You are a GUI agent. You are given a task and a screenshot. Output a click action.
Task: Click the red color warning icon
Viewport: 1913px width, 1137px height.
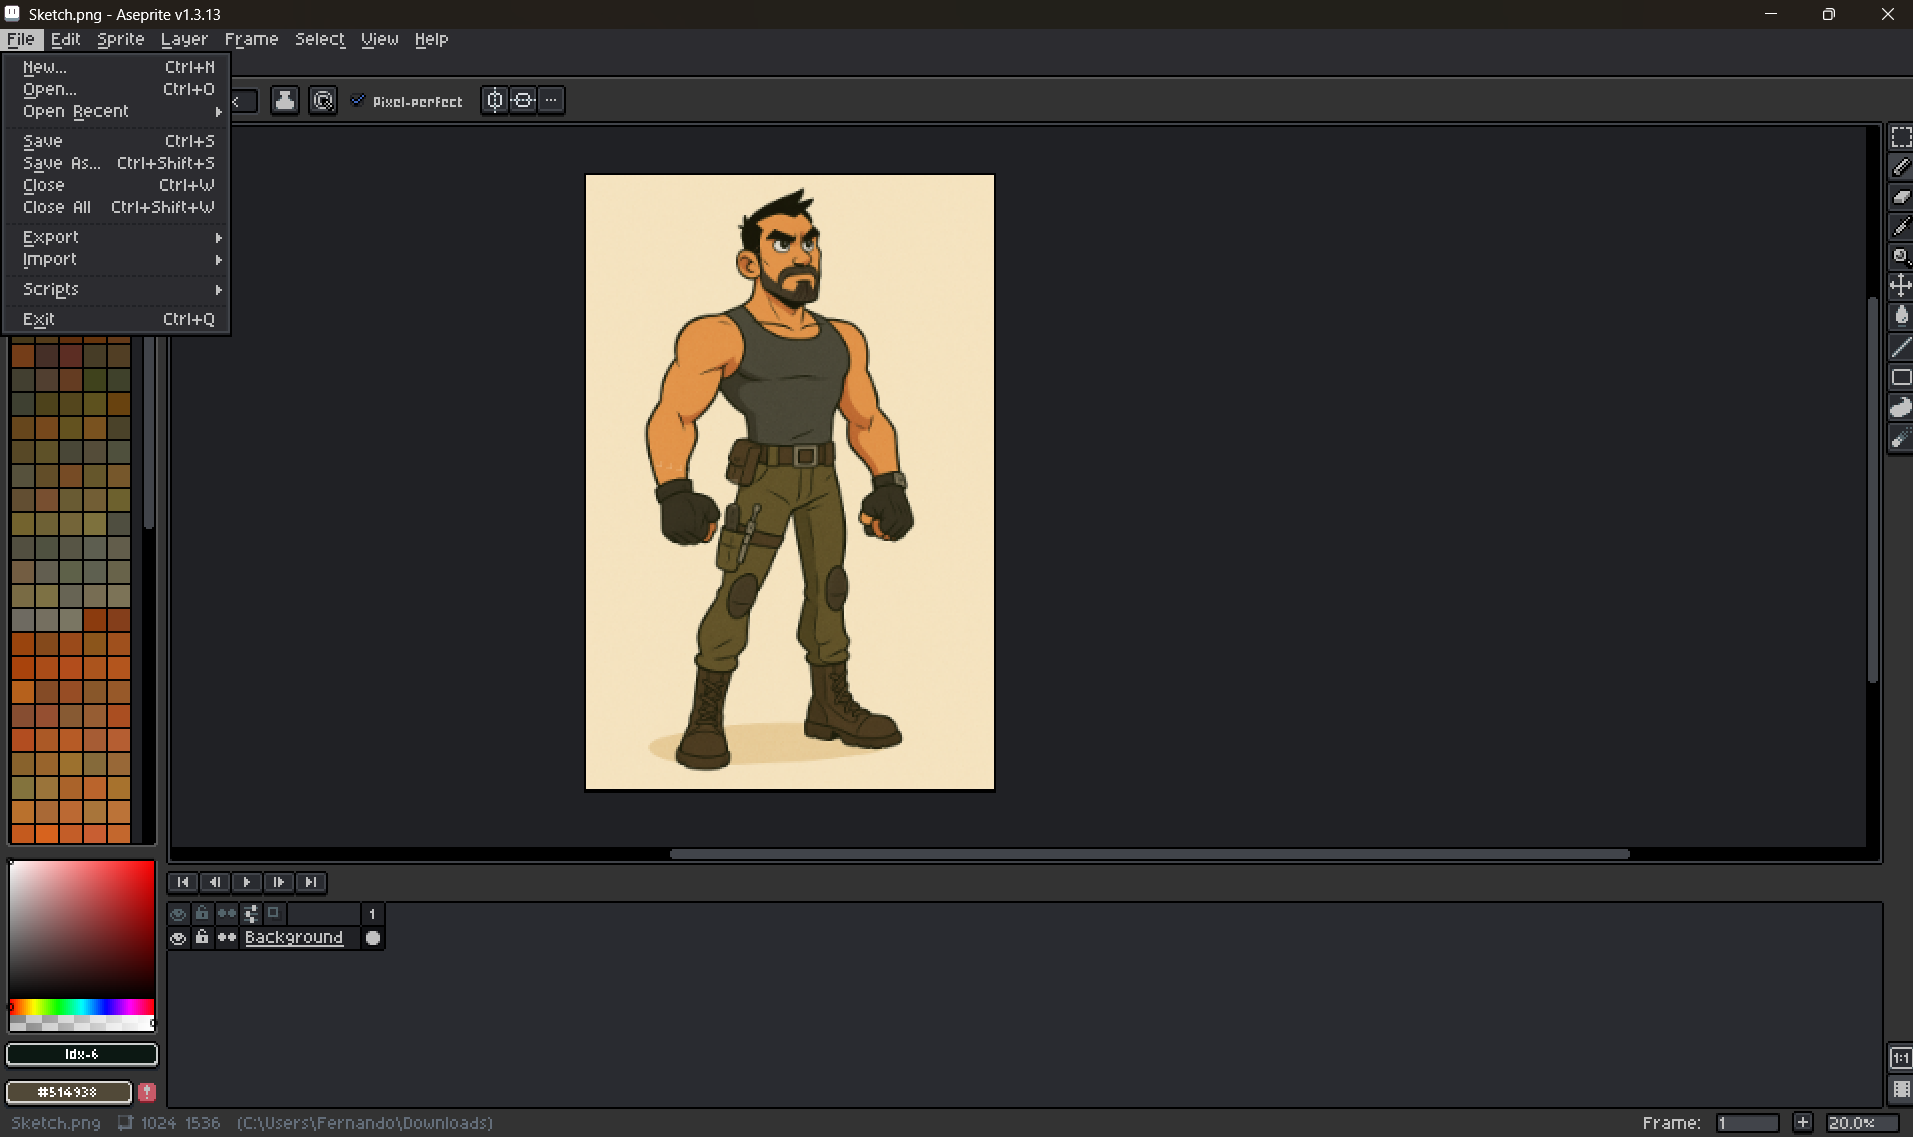(x=147, y=1092)
